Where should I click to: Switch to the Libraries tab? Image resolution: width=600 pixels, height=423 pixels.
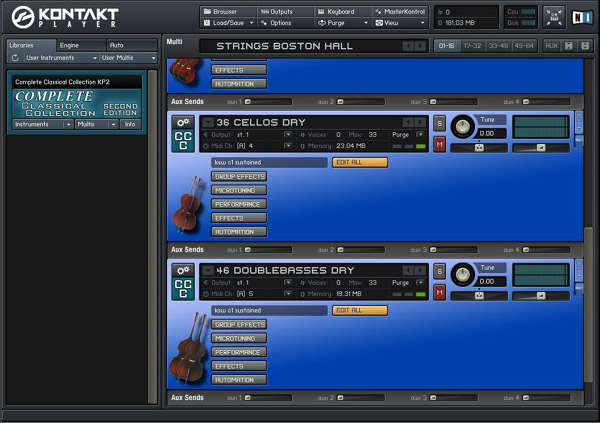click(31, 45)
